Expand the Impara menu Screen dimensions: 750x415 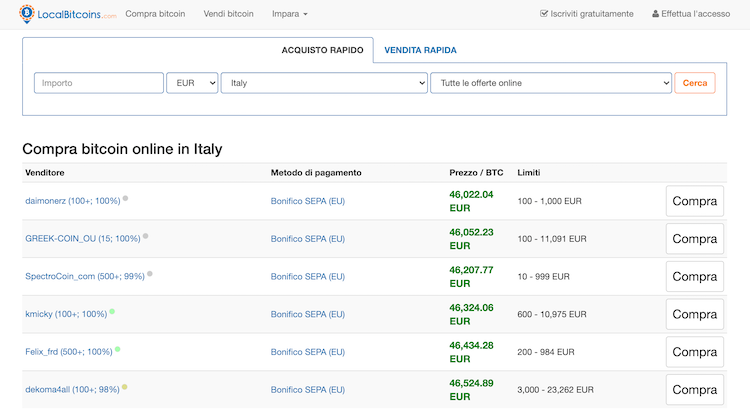pyautogui.click(x=289, y=14)
